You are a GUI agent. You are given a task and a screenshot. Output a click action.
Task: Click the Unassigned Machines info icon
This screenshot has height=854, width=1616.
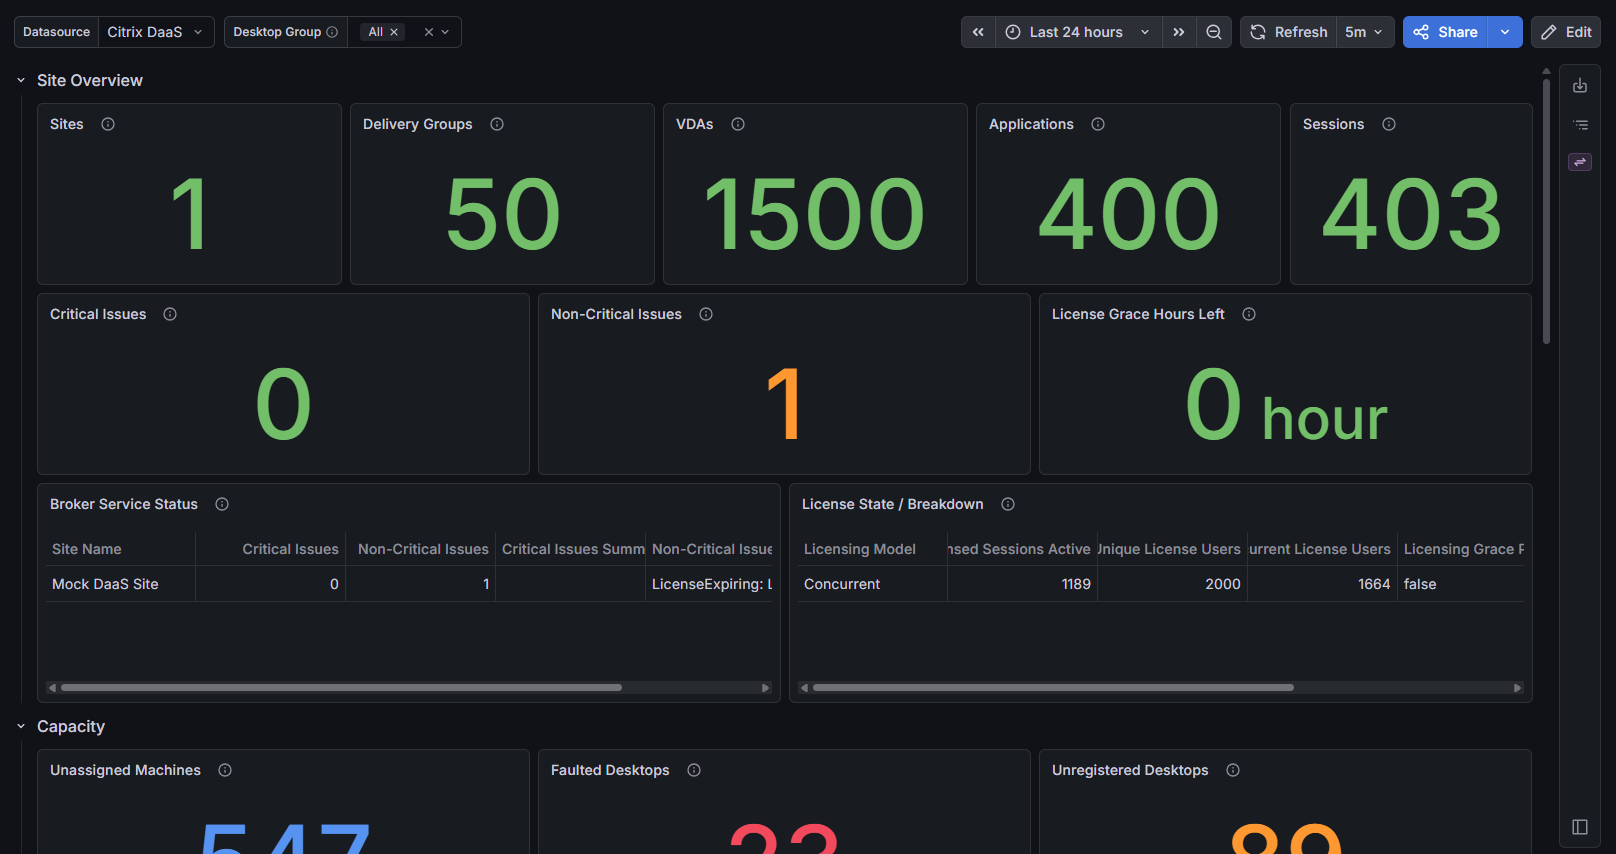point(225,770)
